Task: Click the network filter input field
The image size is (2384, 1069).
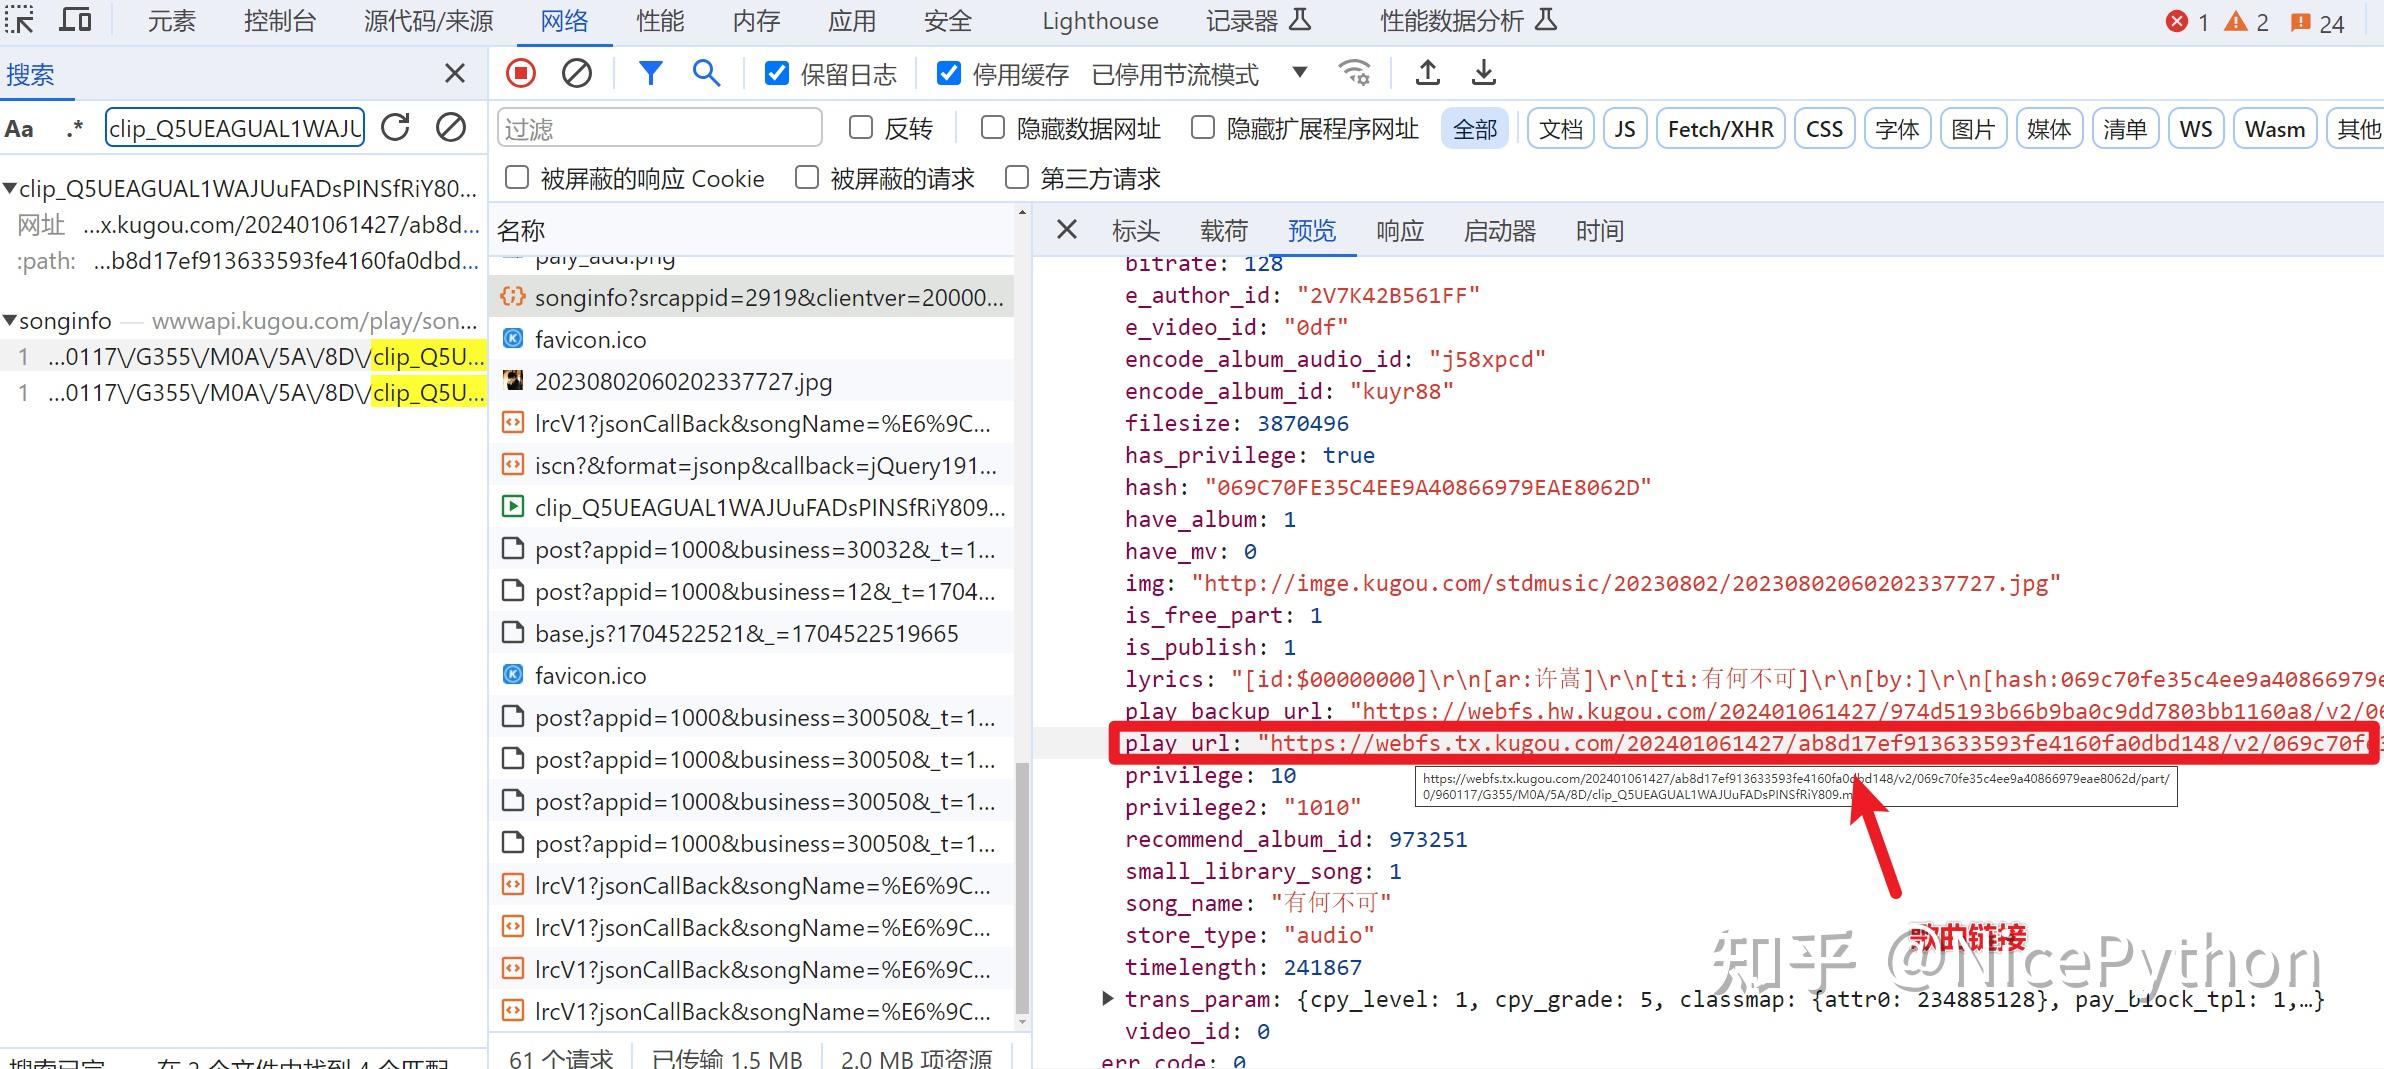Action: point(660,128)
